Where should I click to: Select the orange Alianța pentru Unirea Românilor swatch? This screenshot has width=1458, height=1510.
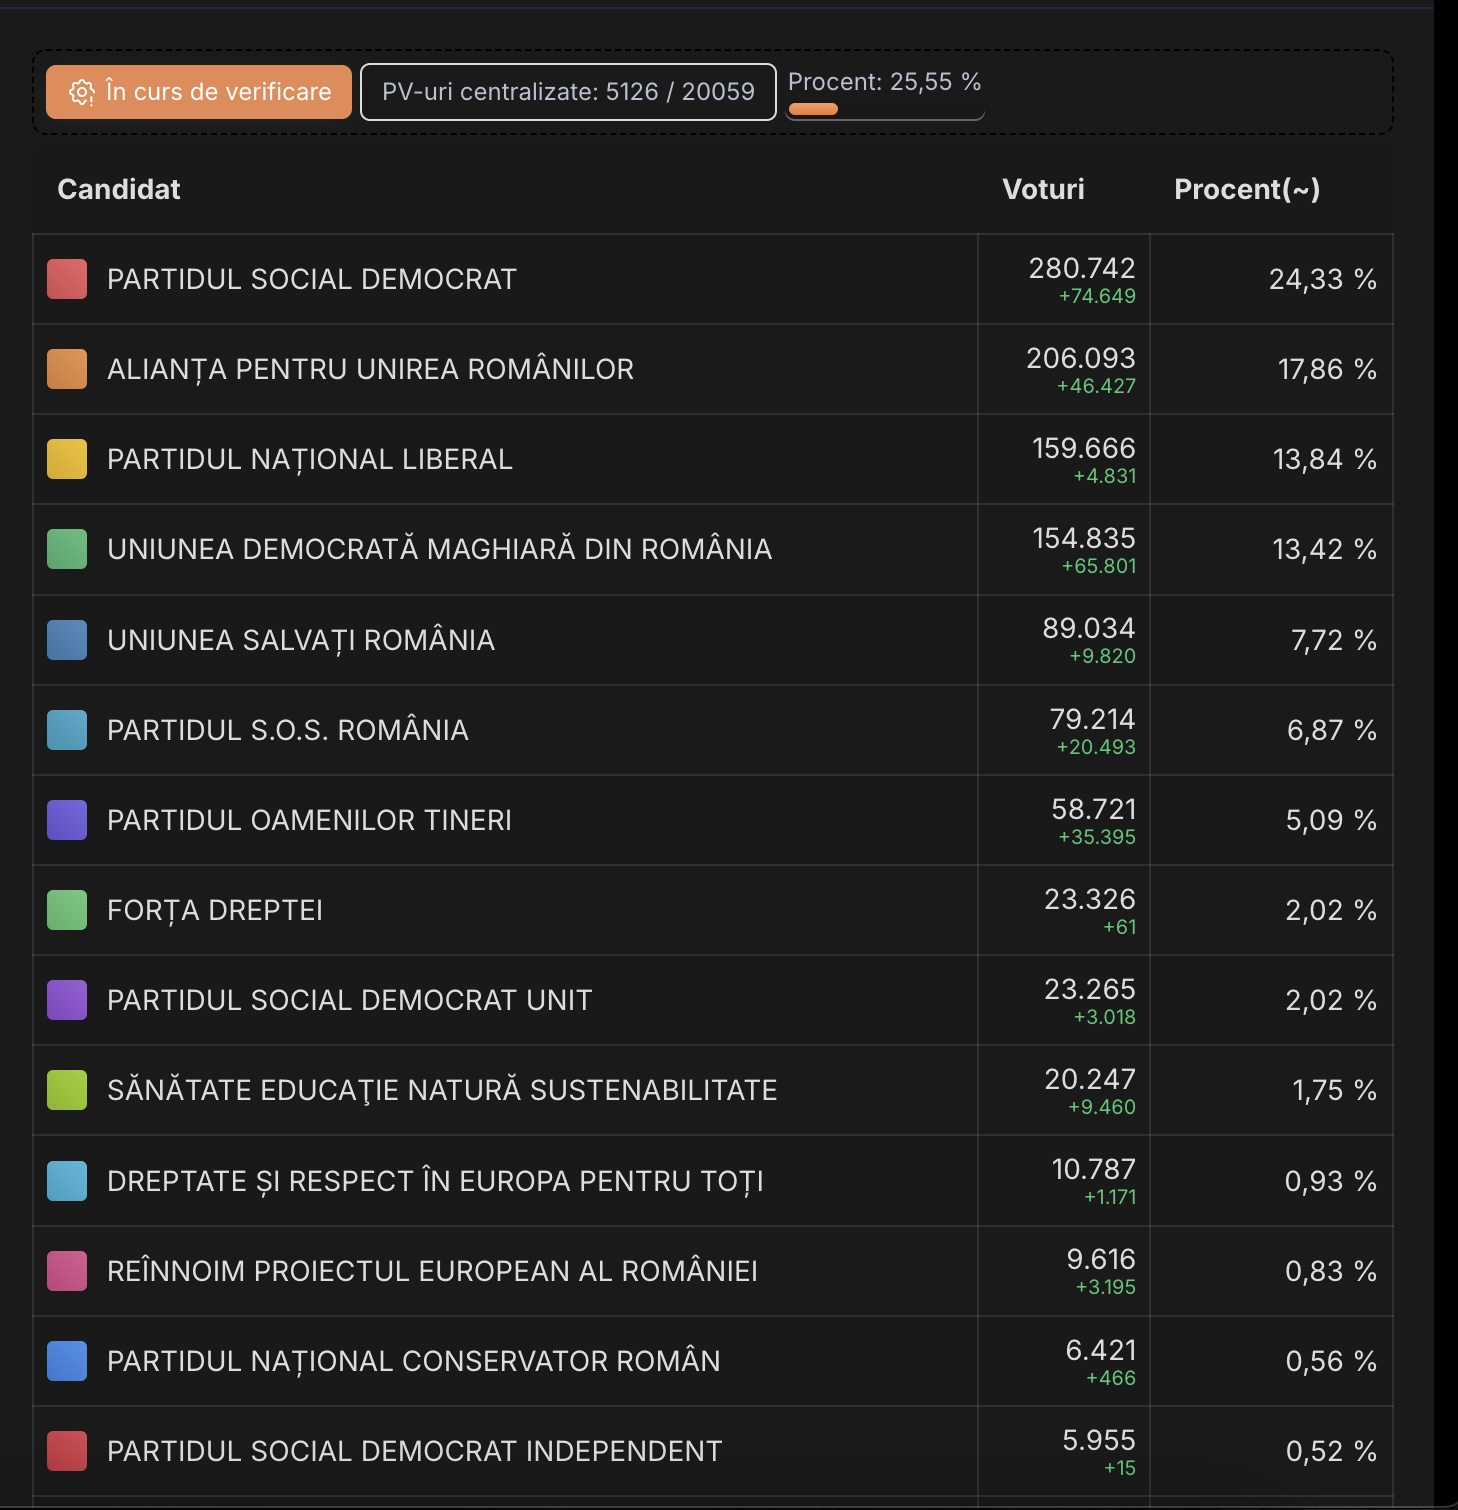click(x=67, y=369)
